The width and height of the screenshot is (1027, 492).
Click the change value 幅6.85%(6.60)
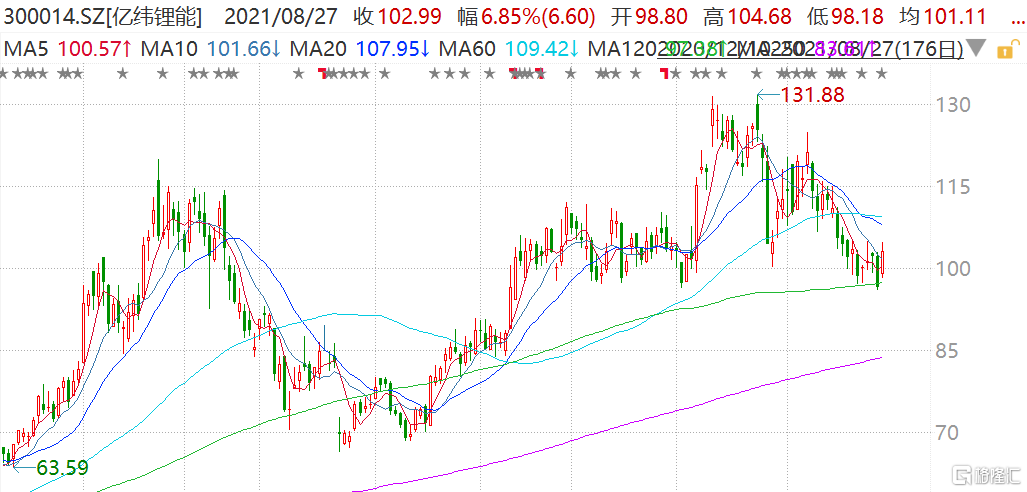point(527,17)
